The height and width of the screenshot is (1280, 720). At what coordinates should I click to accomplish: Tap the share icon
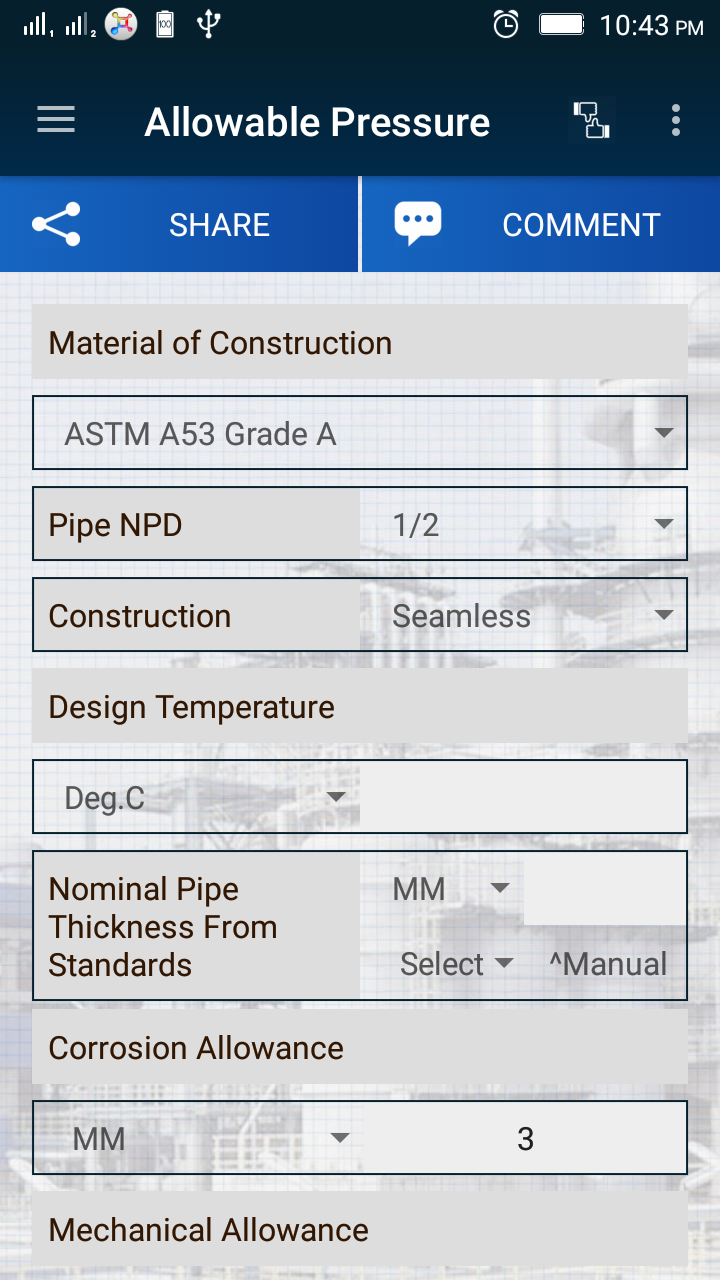(56, 224)
